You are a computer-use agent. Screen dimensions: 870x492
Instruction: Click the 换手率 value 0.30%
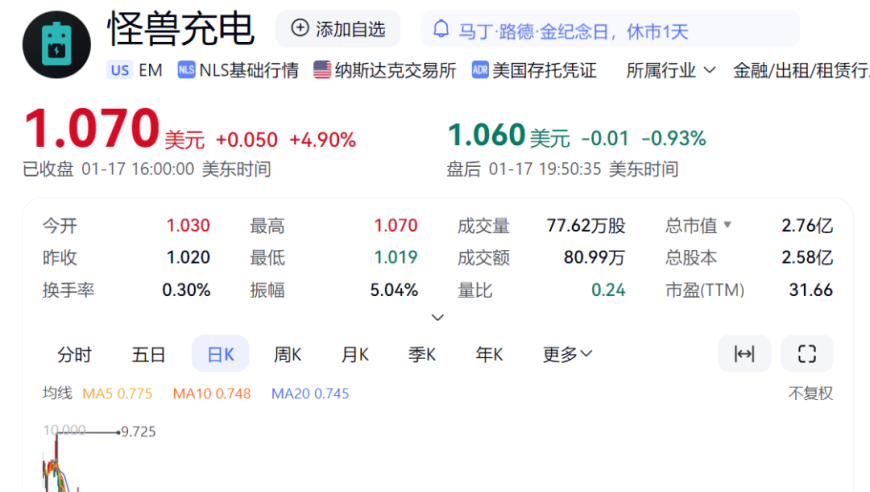pos(186,290)
